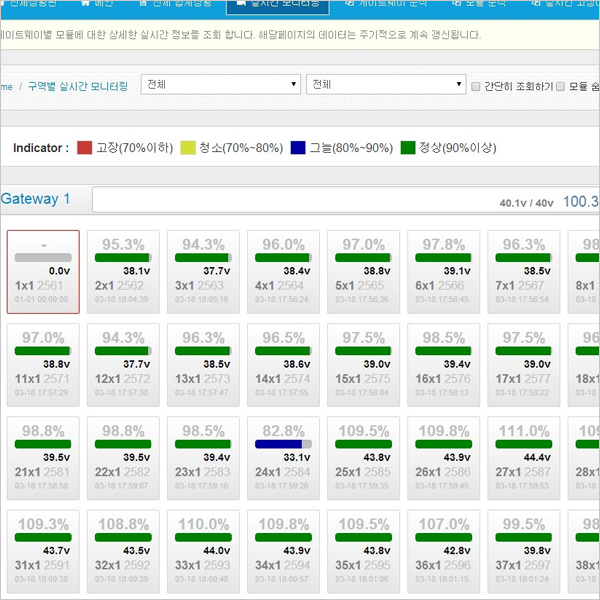
Task: Select module card 37x1 2597
Action: (523, 551)
